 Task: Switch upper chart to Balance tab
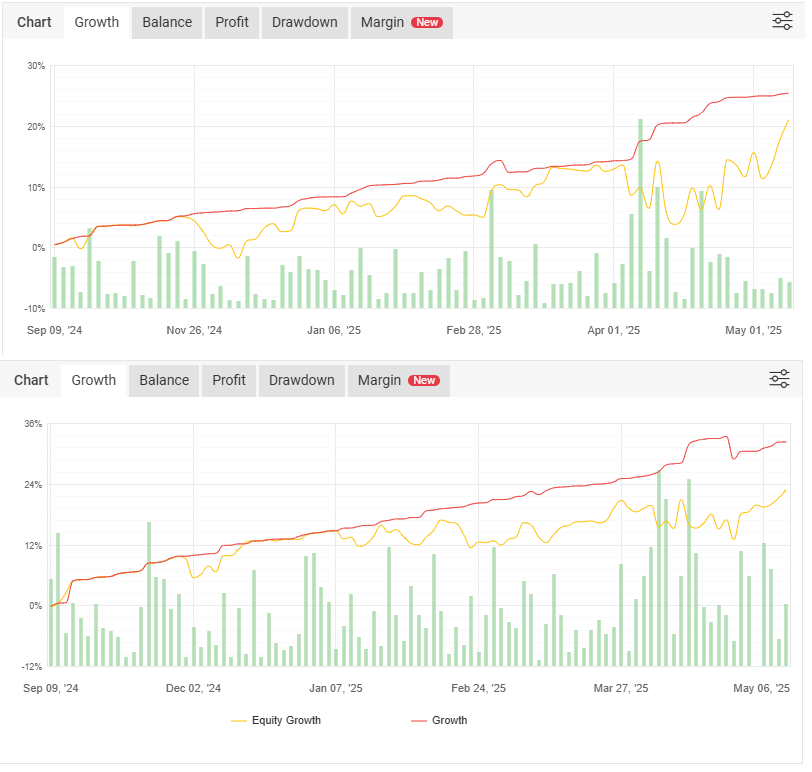(x=167, y=22)
